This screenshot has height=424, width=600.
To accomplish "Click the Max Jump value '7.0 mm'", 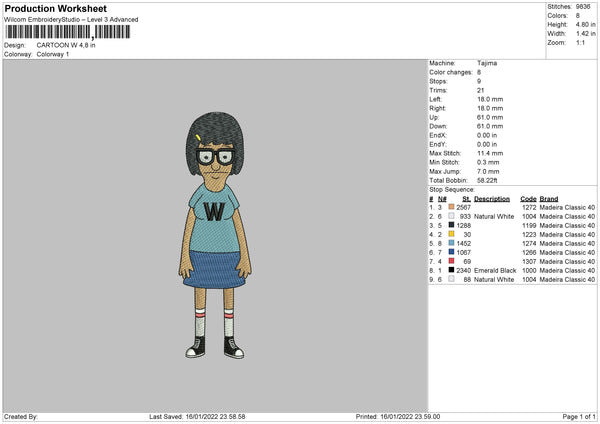I will (x=488, y=171).
